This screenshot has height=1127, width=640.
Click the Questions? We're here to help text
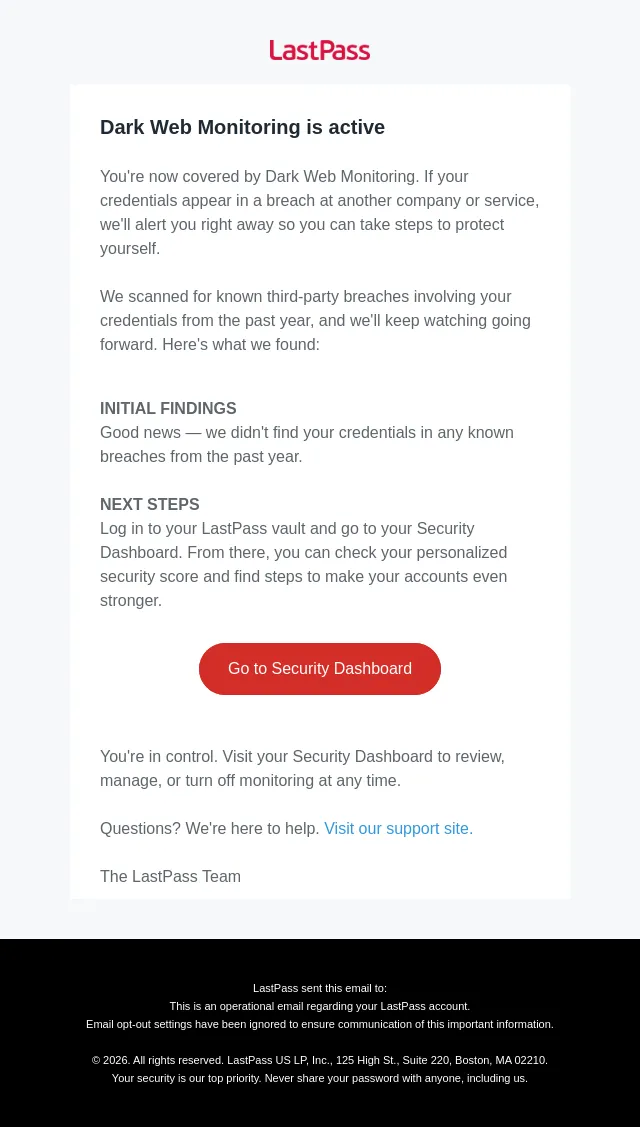[210, 828]
